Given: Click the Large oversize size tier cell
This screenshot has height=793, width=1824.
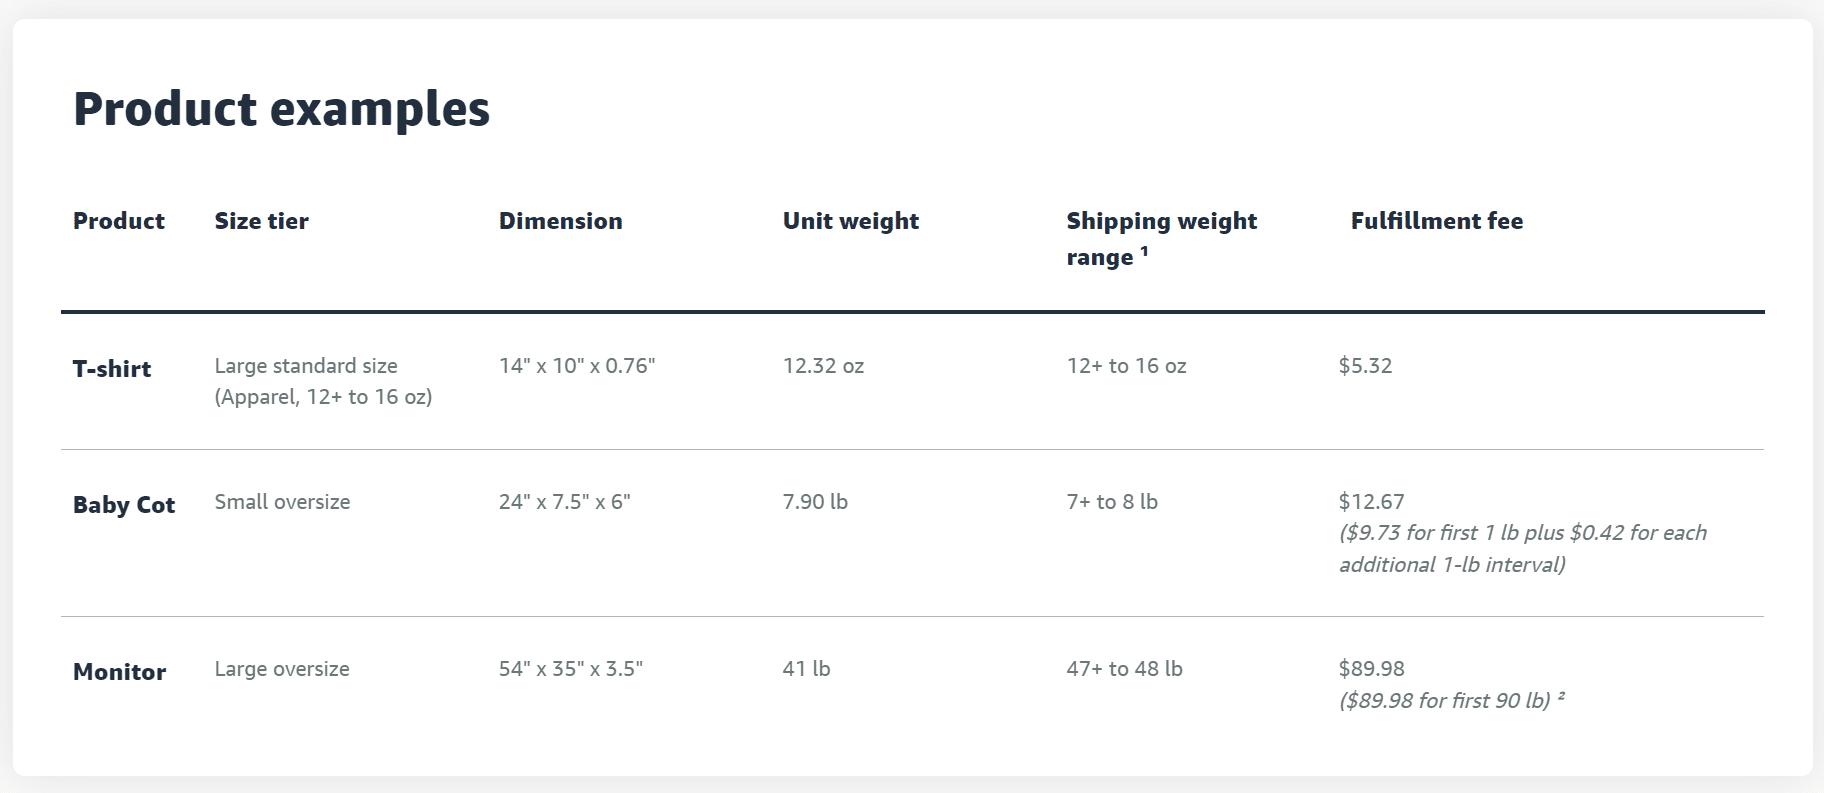Looking at the screenshot, I should (282, 669).
